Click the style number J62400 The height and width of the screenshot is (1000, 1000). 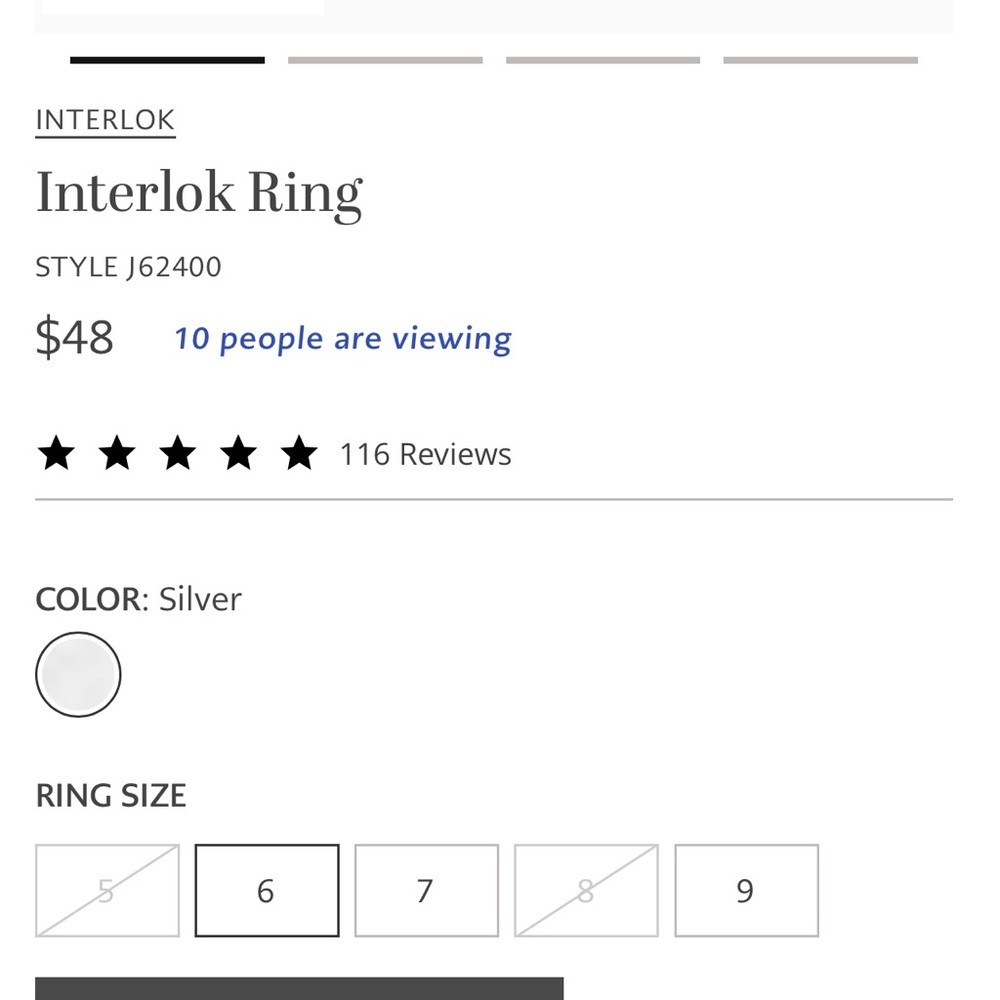pos(128,267)
